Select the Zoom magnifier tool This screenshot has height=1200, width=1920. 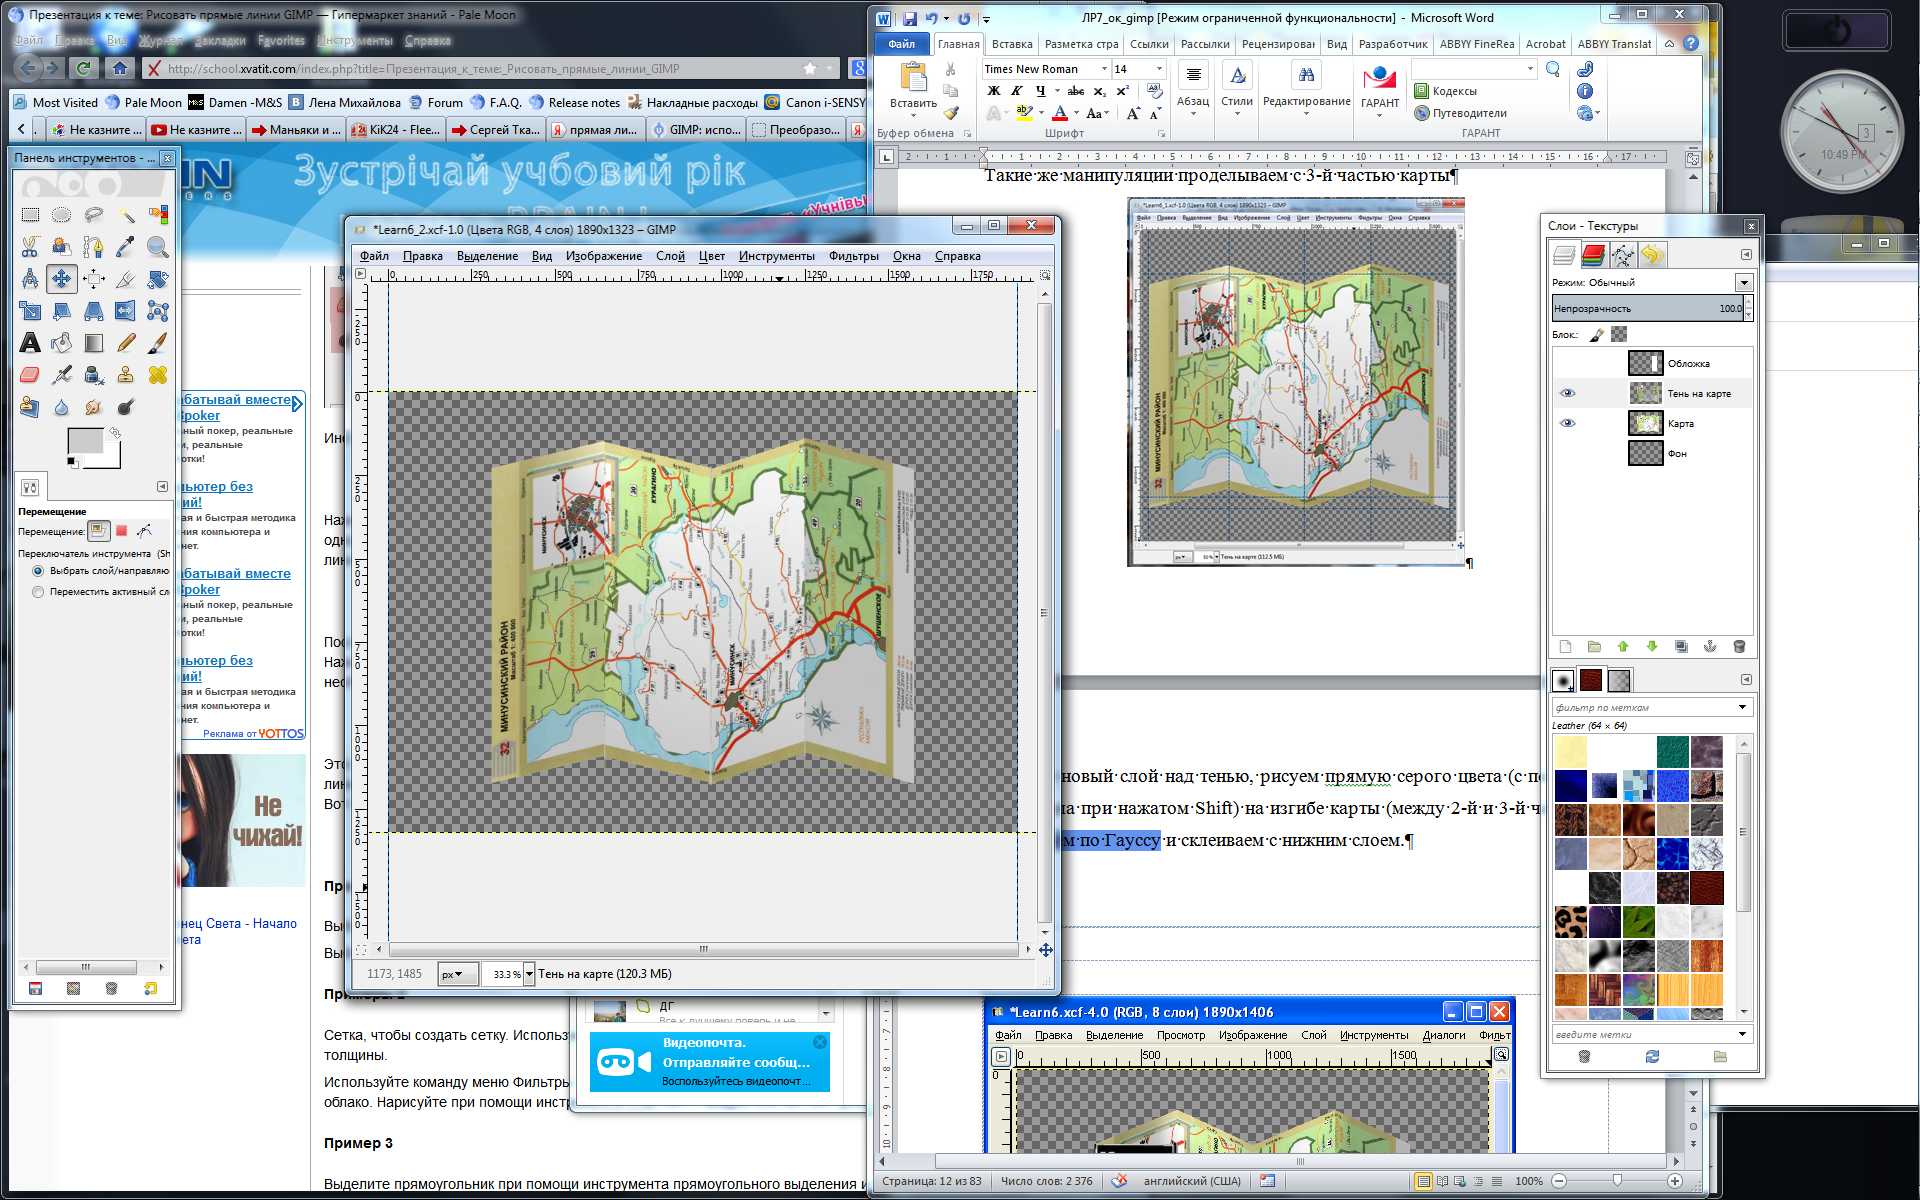point(158,247)
